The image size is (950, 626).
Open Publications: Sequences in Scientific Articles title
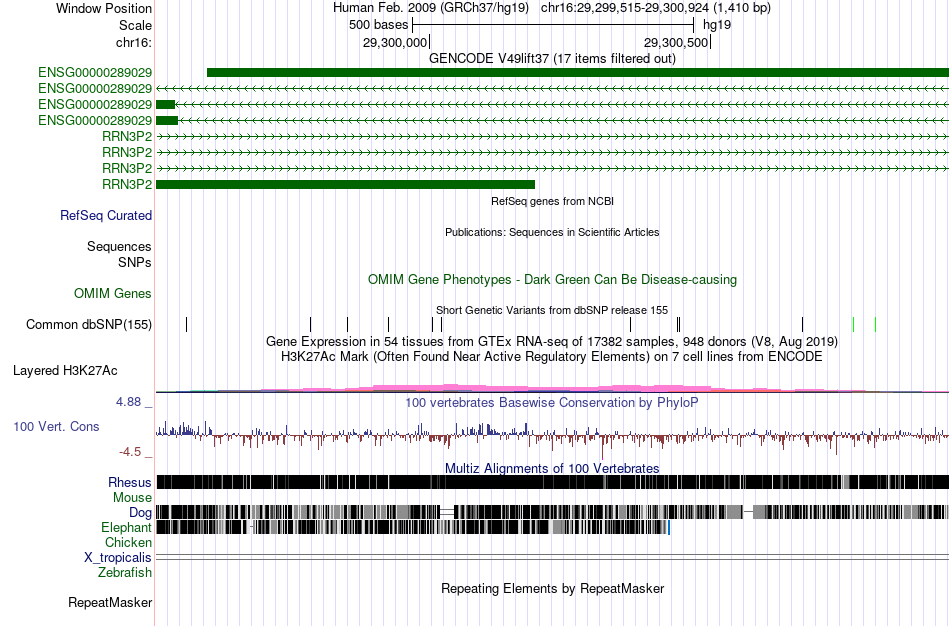pyautogui.click(x=552, y=232)
